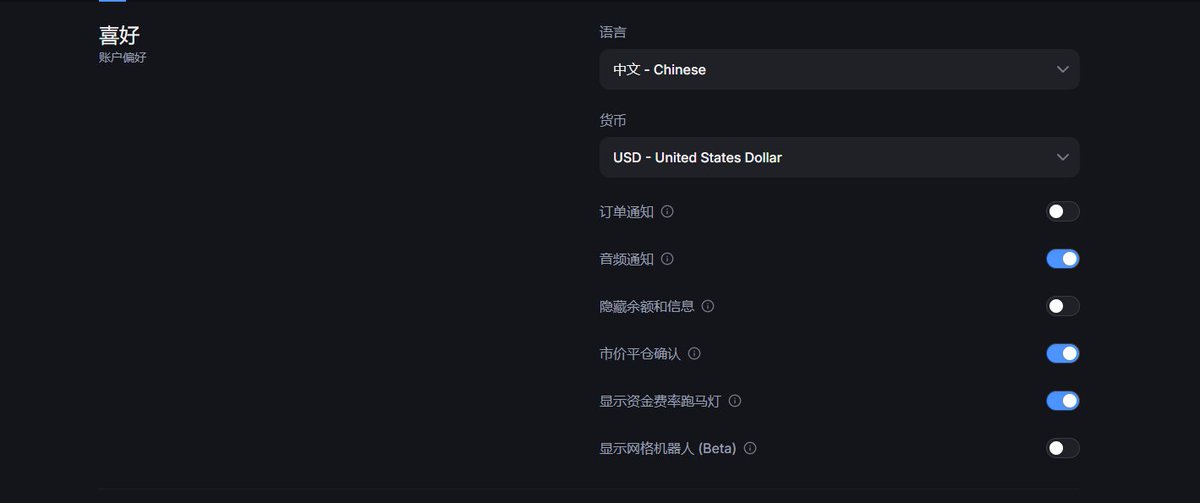1200x503 pixels.
Task: Open the 中文 - Chinese language dropdown
Action: (839, 70)
